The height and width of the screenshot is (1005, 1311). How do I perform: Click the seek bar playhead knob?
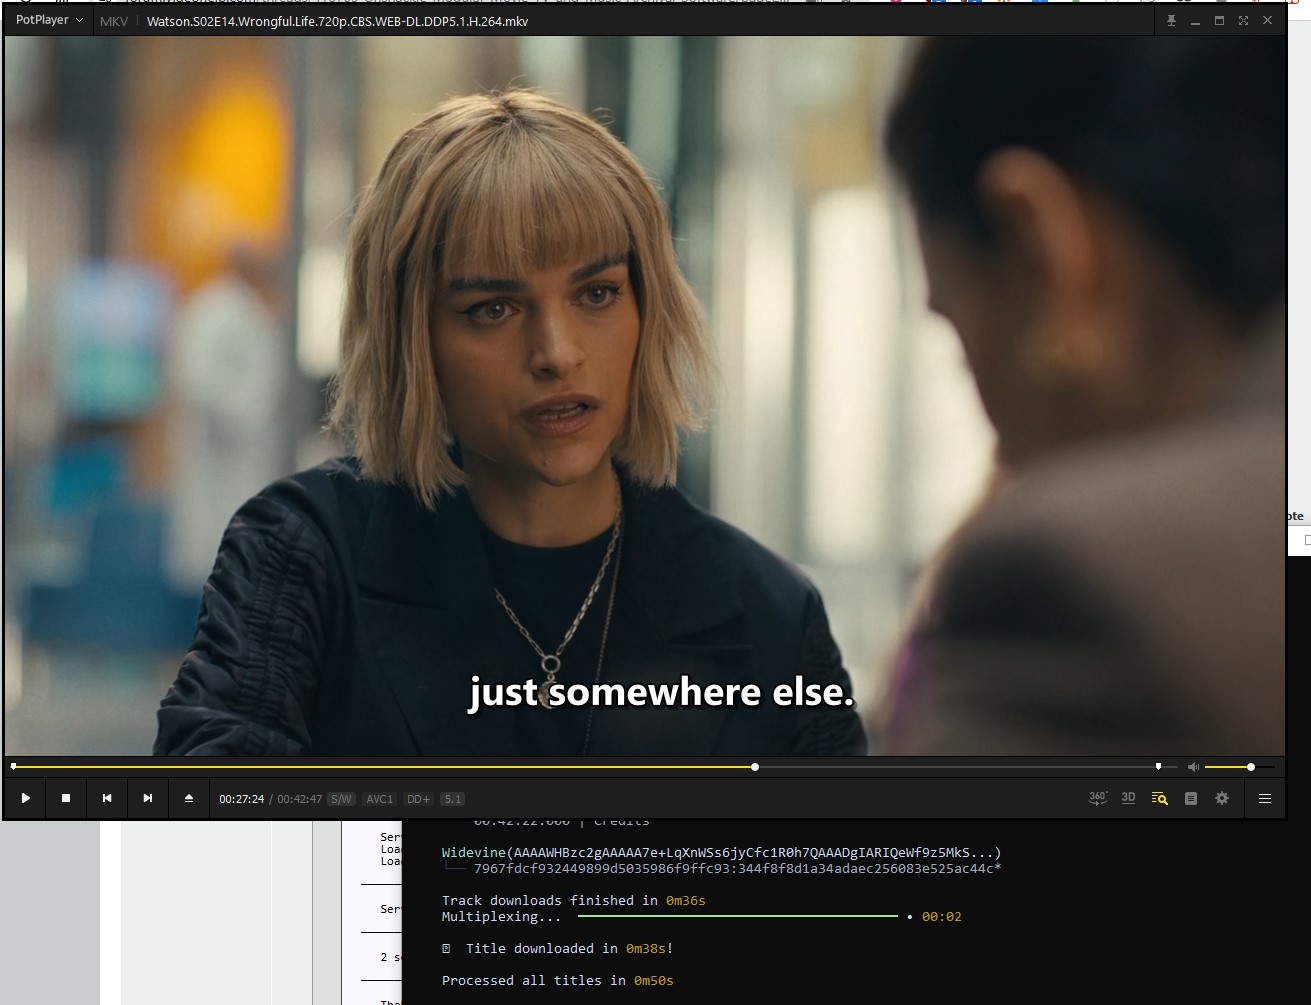pyautogui.click(x=755, y=767)
